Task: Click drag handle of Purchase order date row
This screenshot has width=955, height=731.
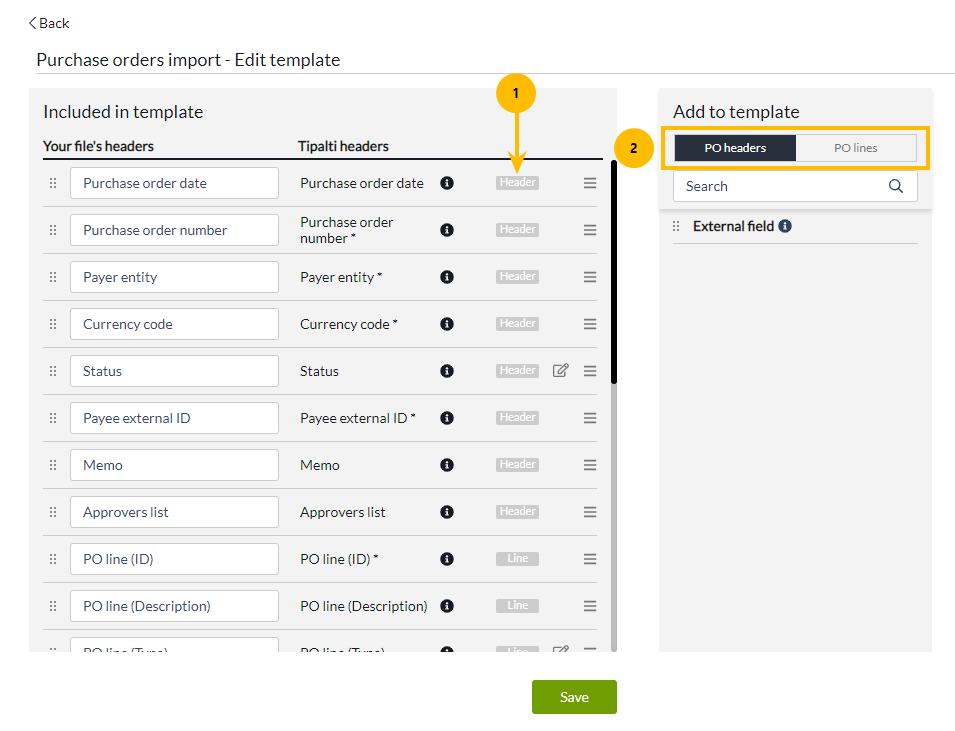Action: pos(53,183)
